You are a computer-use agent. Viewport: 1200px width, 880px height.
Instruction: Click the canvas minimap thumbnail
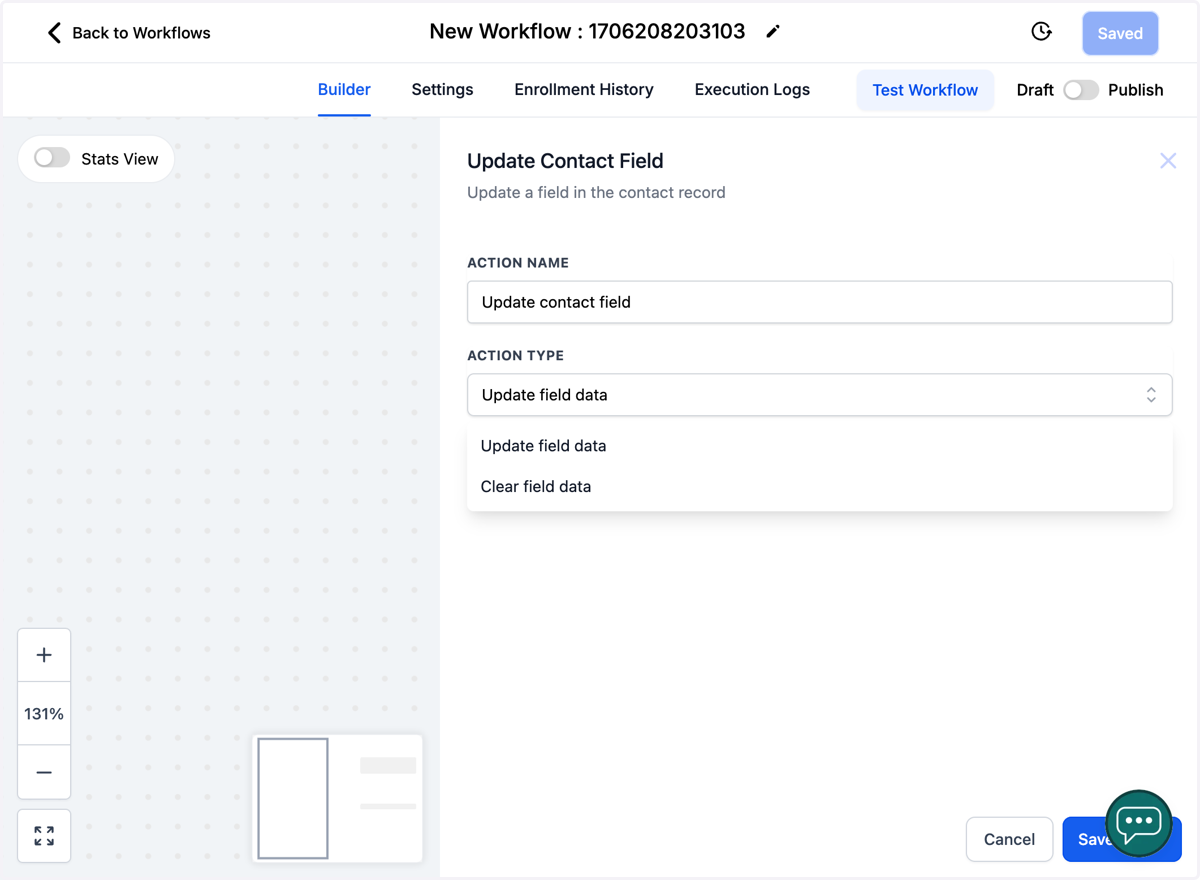pyautogui.click(x=337, y=798)
